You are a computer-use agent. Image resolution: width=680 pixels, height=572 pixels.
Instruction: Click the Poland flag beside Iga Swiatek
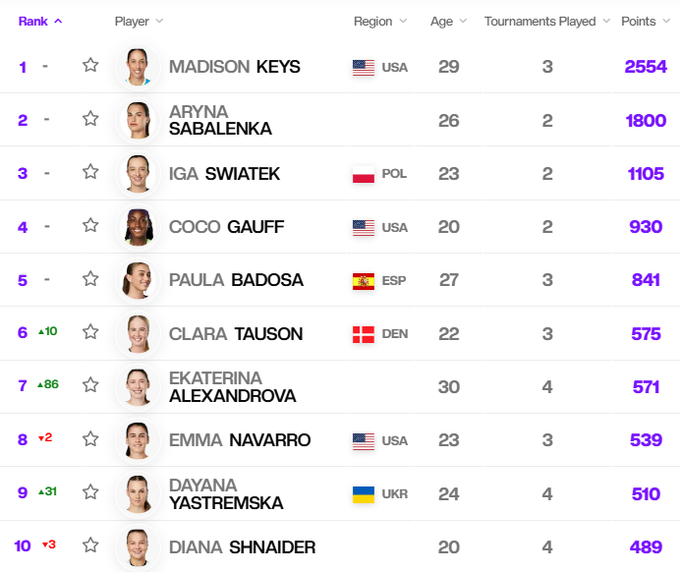tap(363, 174)
